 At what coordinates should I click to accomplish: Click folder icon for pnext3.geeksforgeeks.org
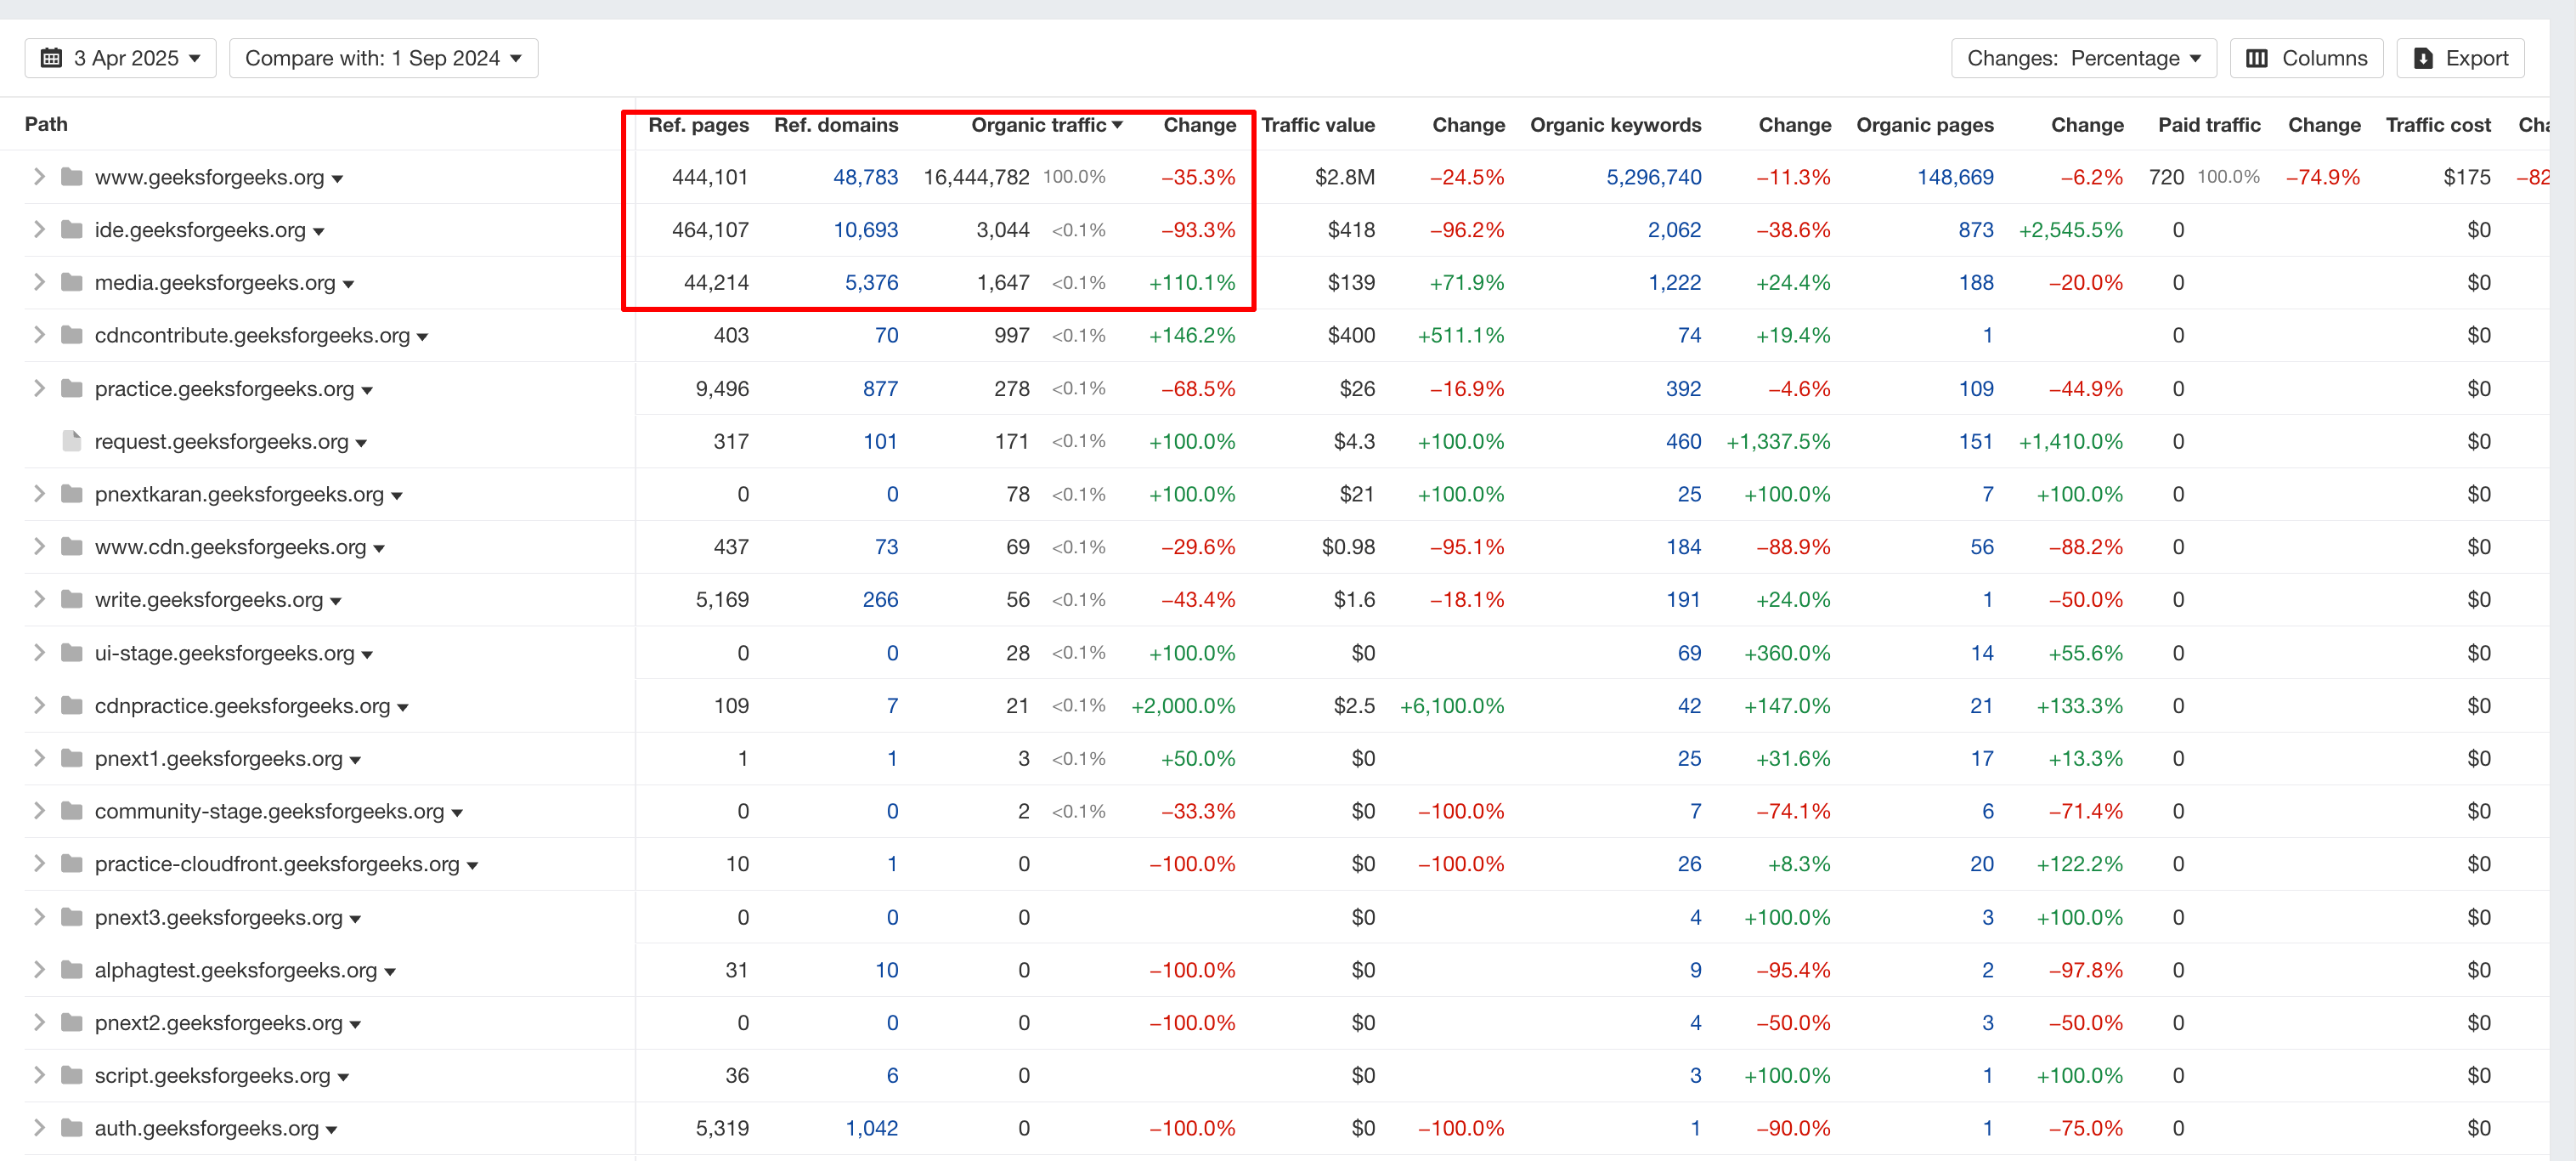(71, 917)
